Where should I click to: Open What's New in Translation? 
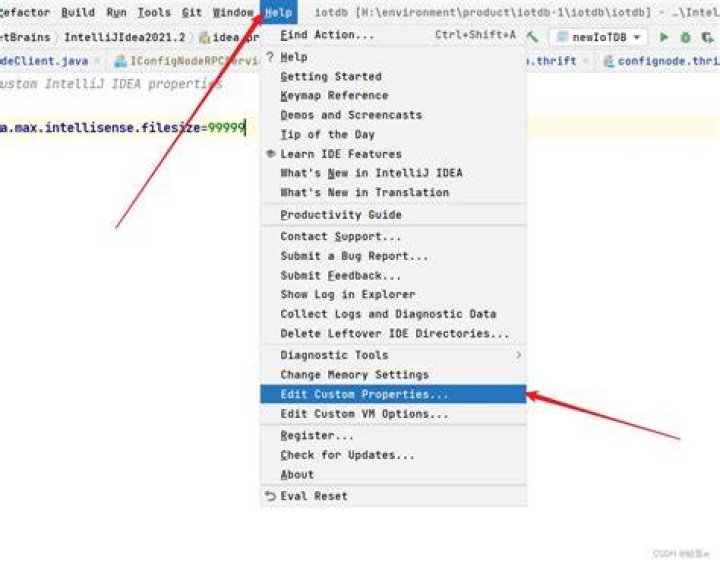pos(393,192)
